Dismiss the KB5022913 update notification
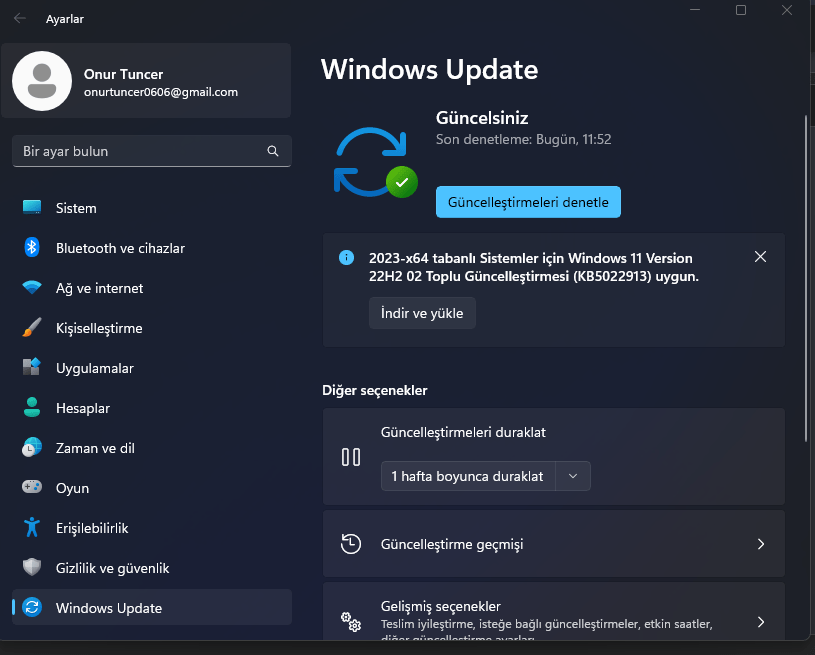 tap(760, 257)
